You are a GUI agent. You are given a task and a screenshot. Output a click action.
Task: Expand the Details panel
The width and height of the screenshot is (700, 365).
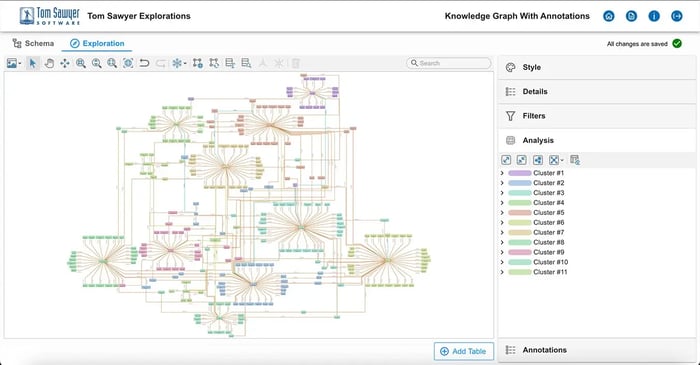coord(597,91)
